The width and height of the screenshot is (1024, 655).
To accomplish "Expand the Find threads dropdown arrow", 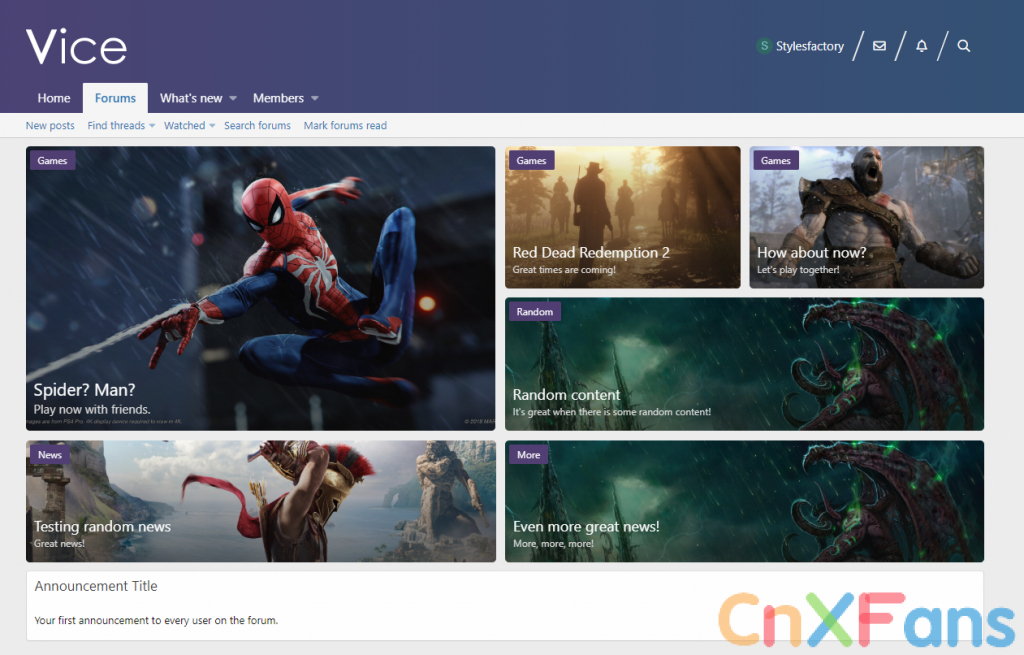I will click(x=152, y=125).
